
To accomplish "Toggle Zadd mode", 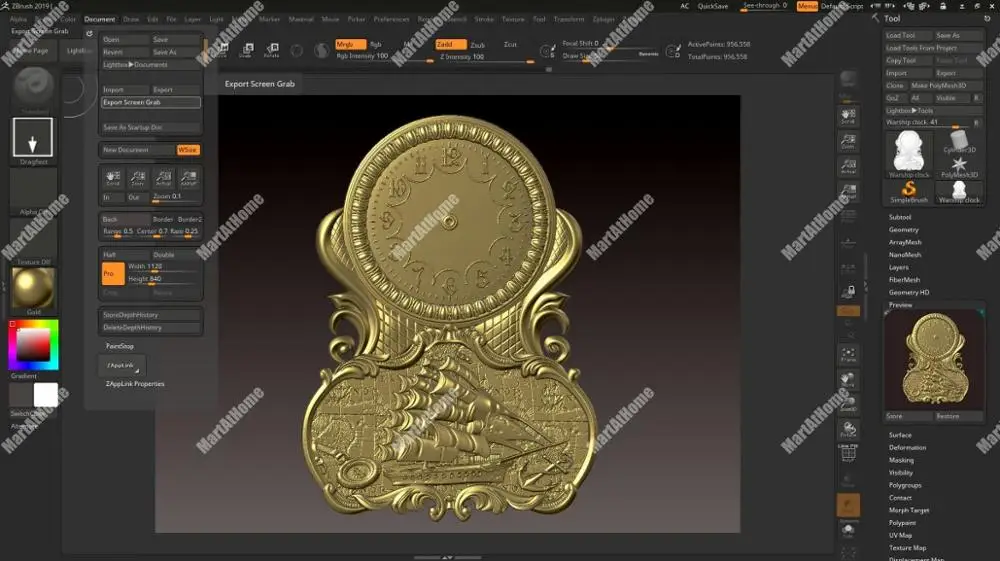I will click(450, 45).
